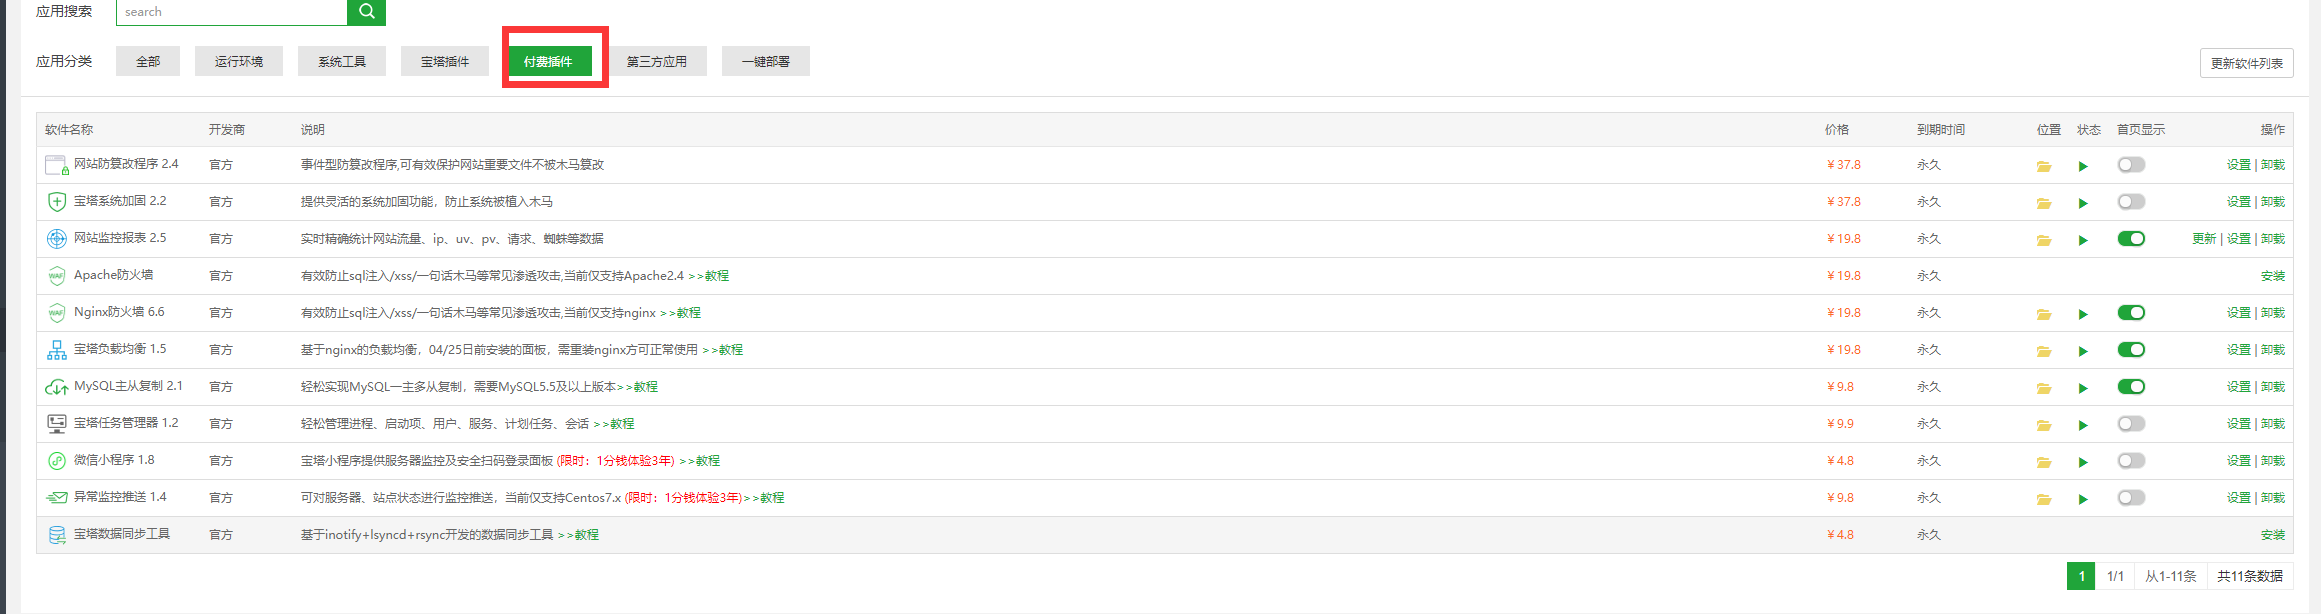Click the 网站监控报表 globe icon

57,239
